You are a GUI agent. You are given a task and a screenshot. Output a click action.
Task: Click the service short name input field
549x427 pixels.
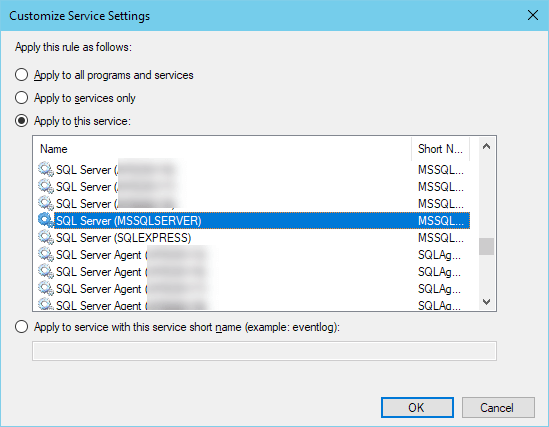click(x=264, y=351)
